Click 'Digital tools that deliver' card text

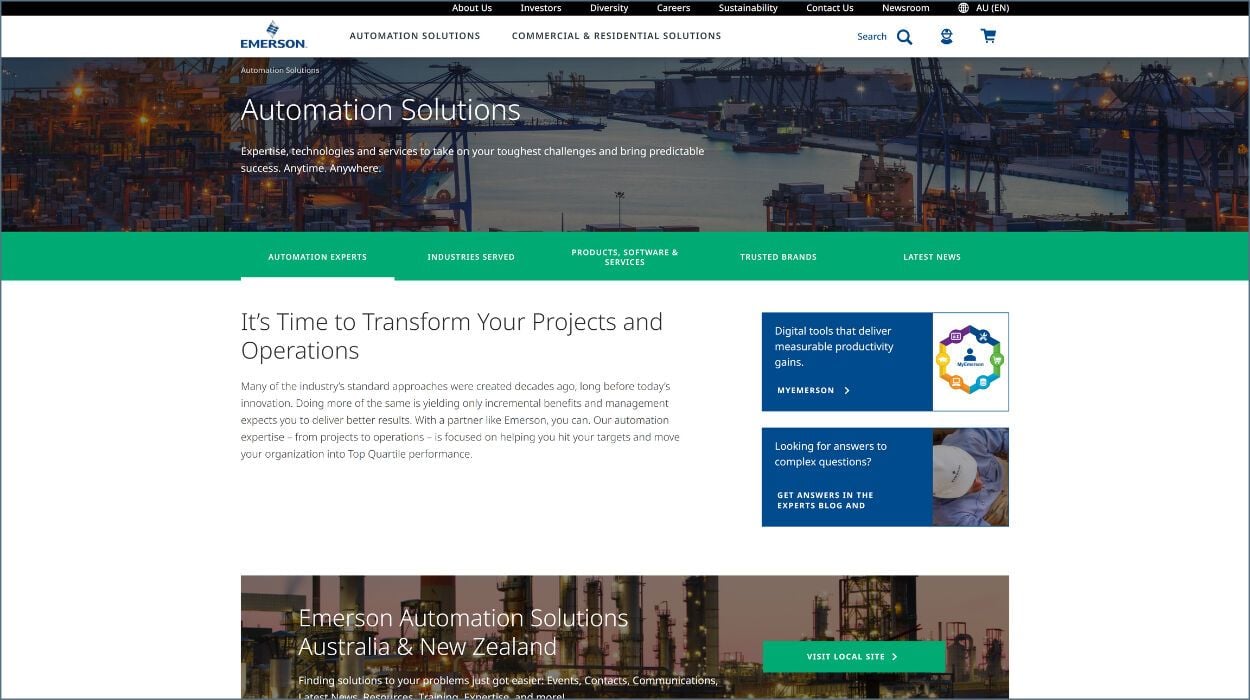coord(834,347)
